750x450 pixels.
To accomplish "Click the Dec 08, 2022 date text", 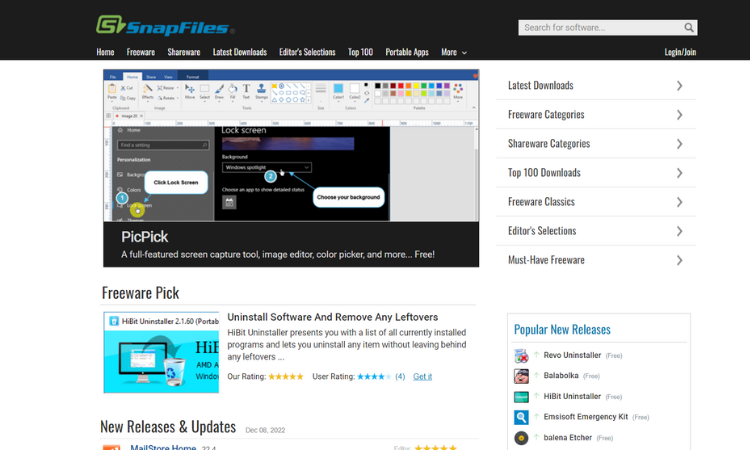I will 265,430.
